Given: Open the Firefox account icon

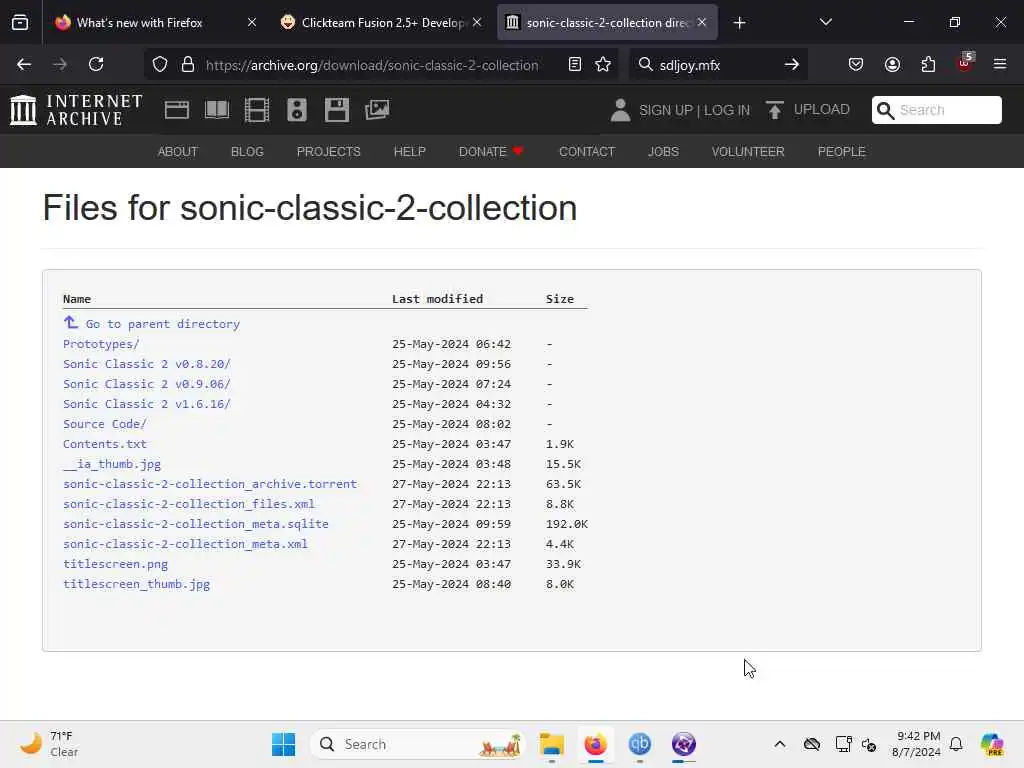Looking at the screenshot, I should coord(892,64).
